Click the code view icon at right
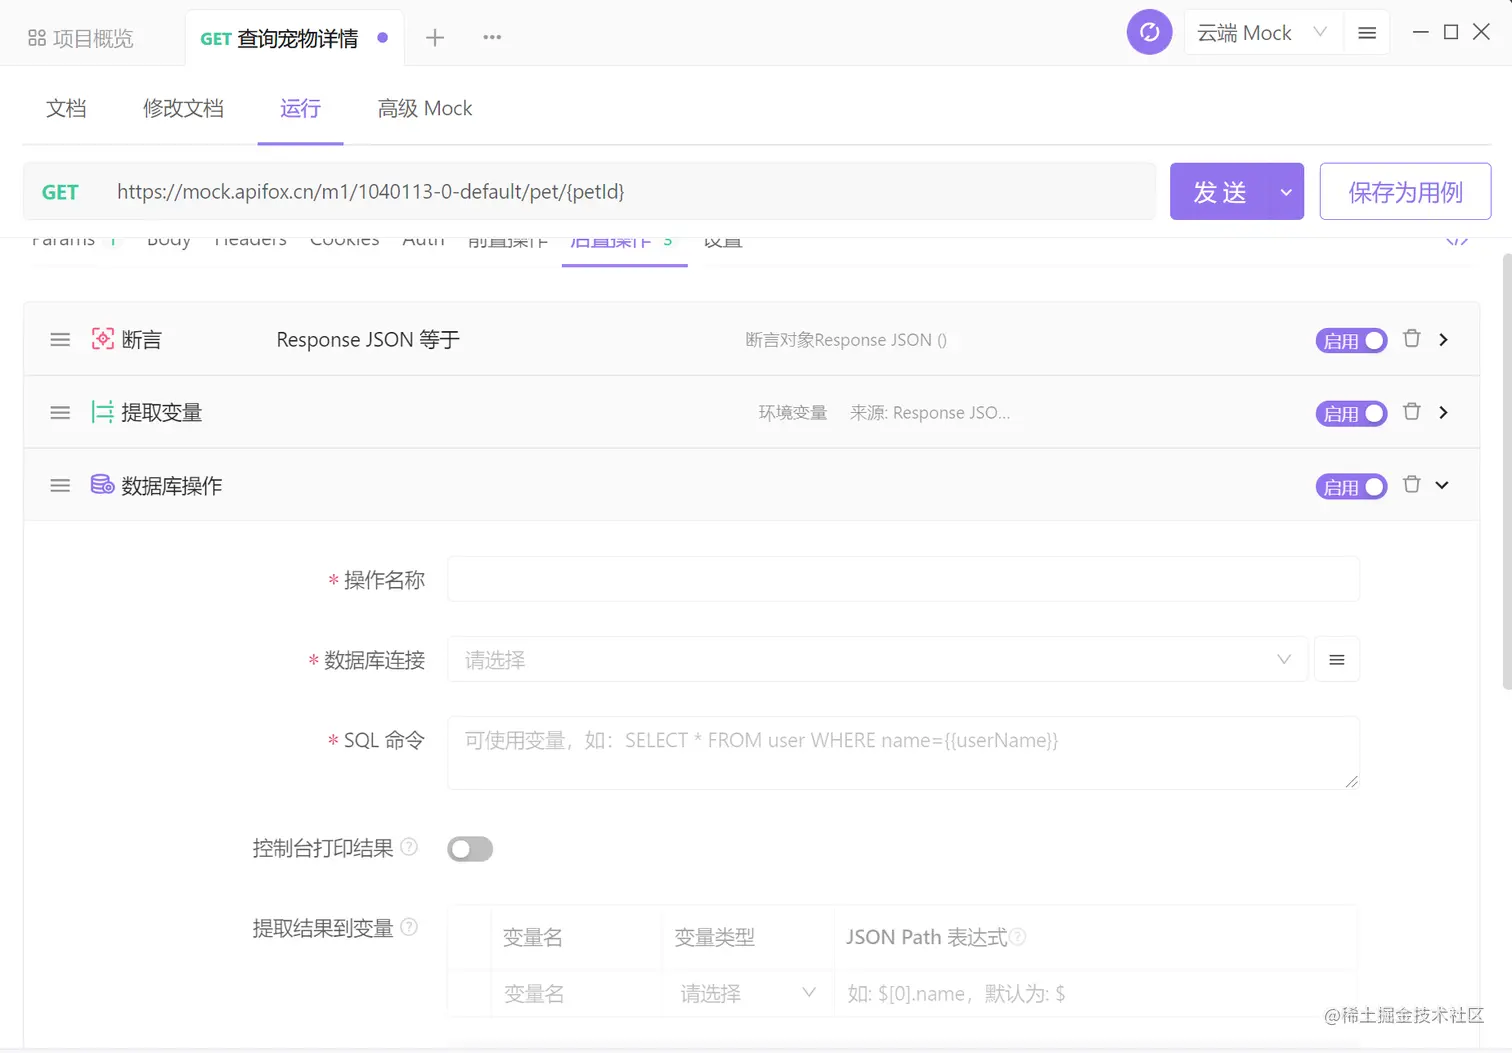 [1457, 241]
